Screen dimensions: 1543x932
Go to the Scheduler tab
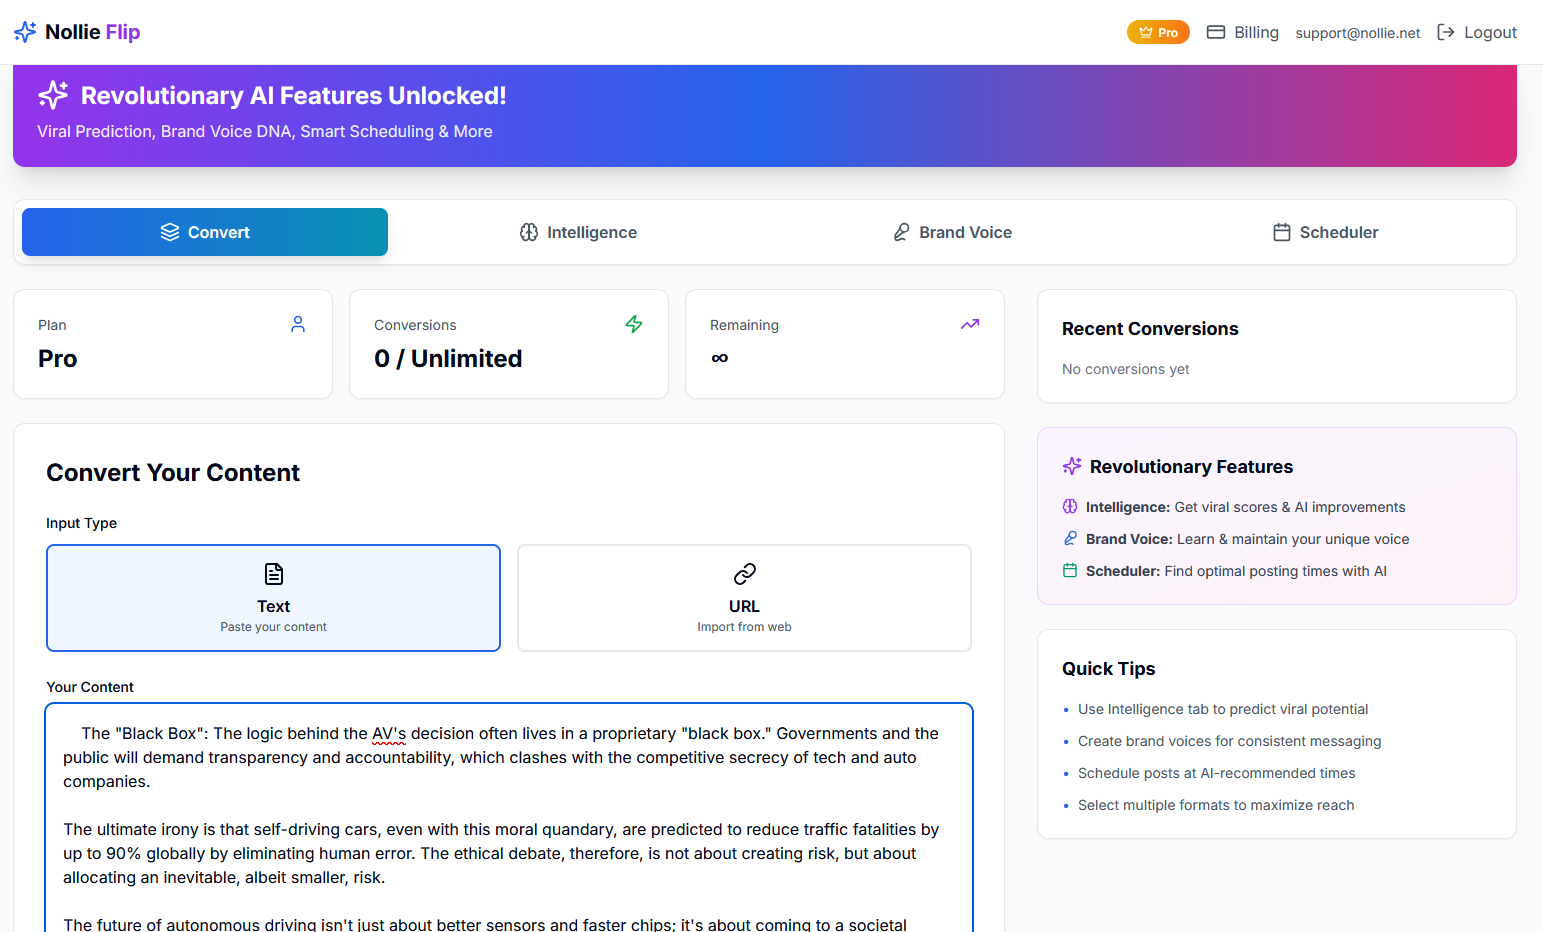coord(1326,232)
